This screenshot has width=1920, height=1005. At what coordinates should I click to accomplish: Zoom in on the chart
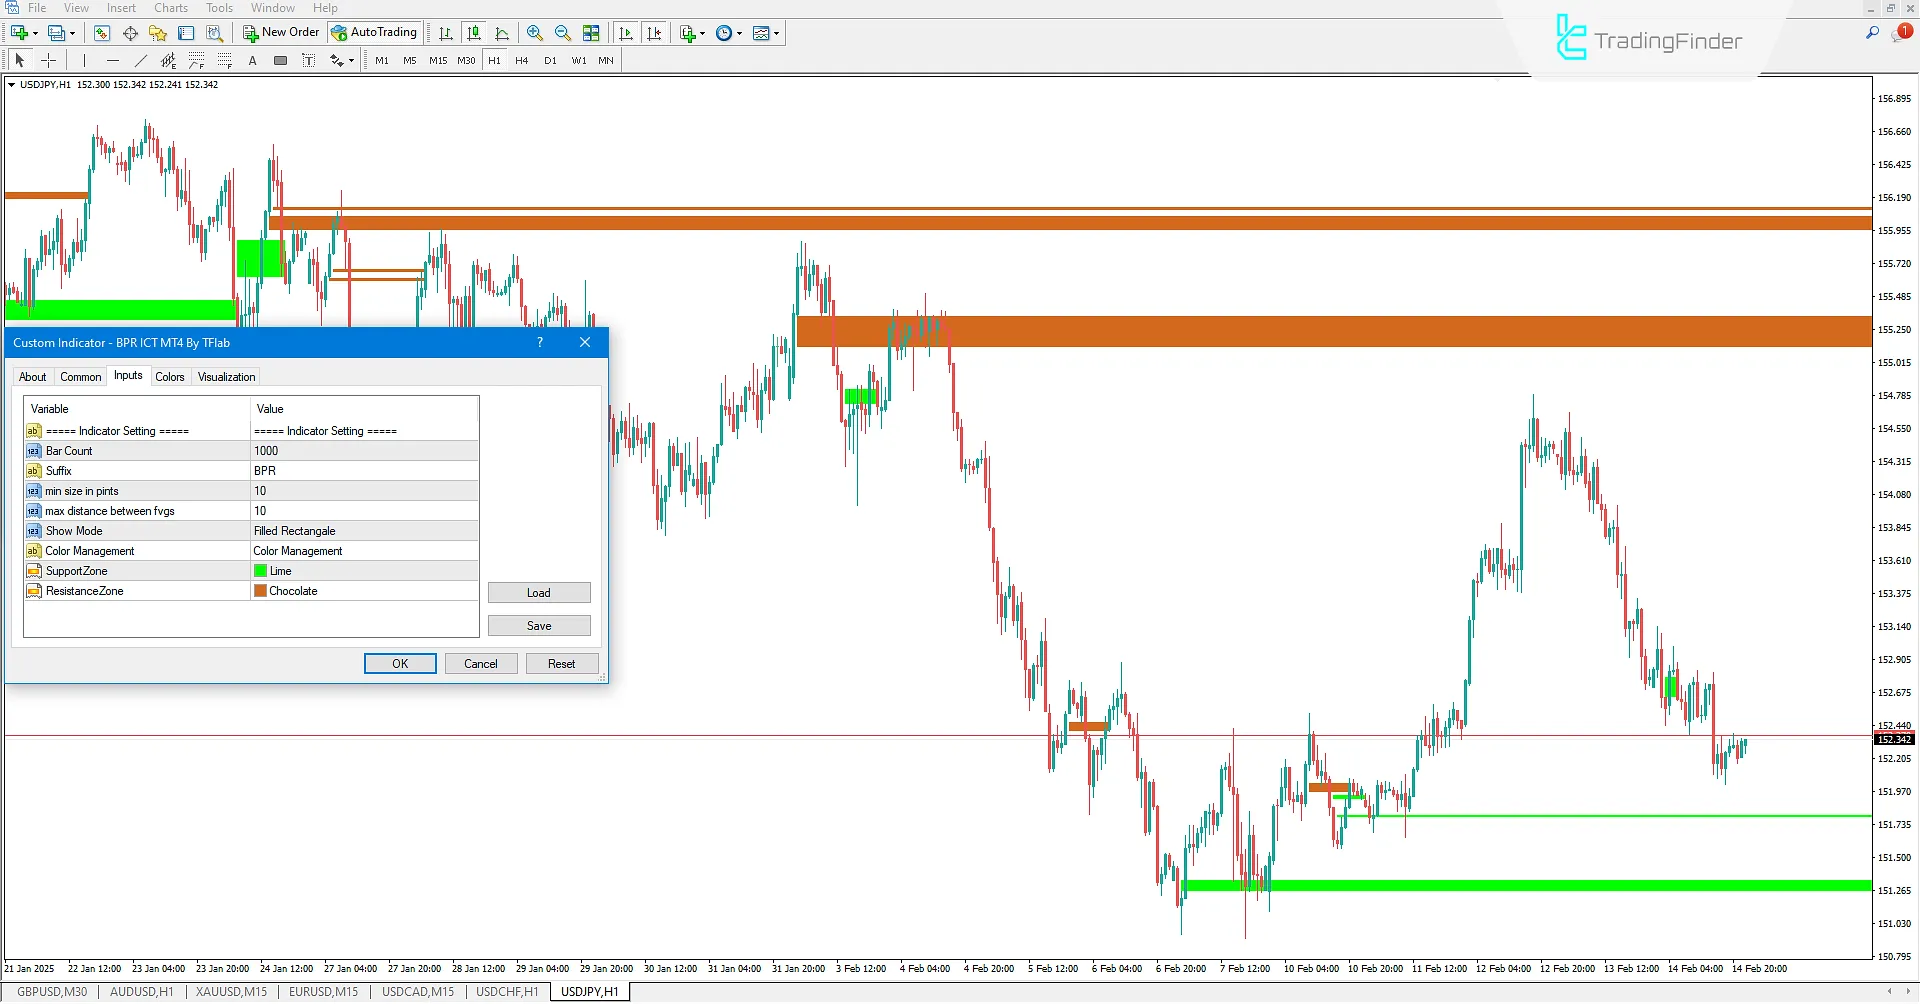point(534,33)
